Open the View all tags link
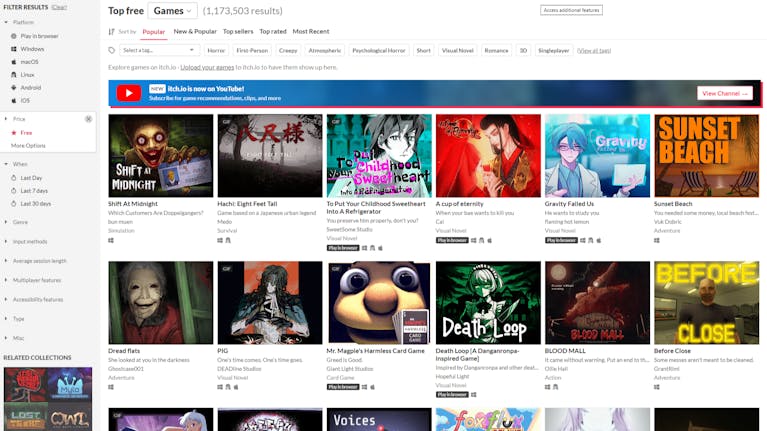 tap(594, 50)
